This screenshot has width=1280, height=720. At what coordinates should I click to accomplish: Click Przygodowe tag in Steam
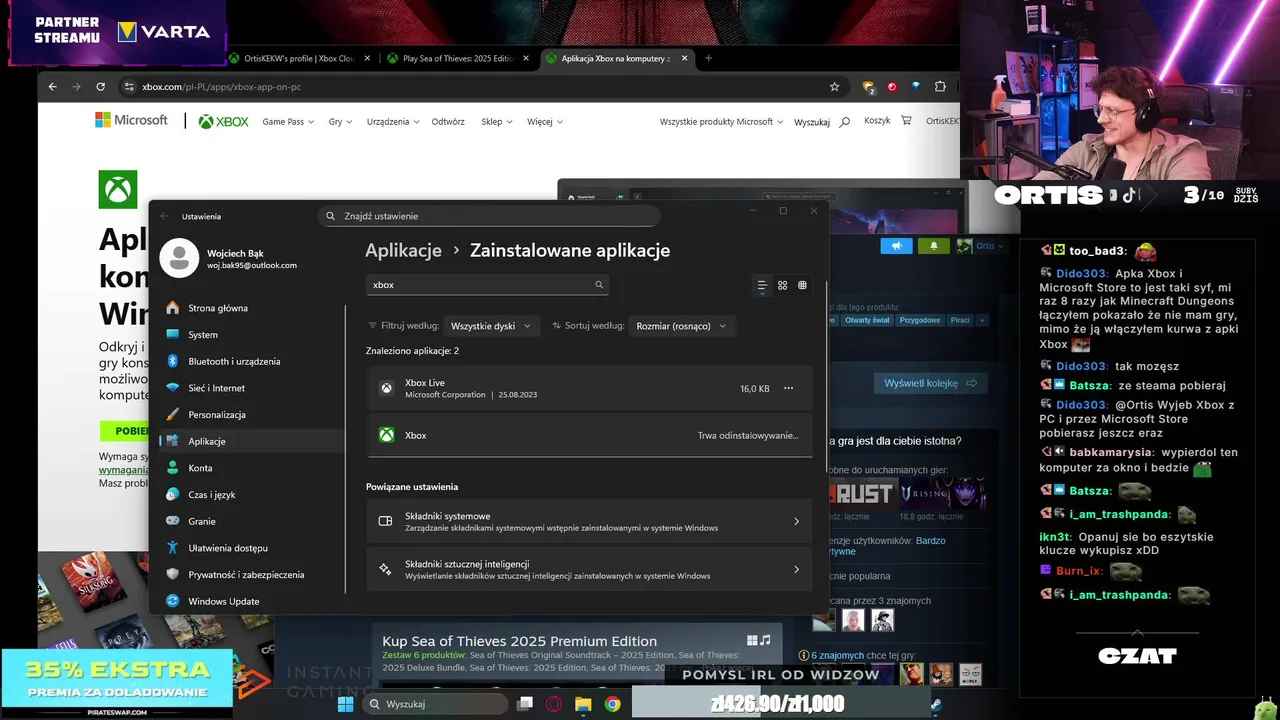pos(919,320)
